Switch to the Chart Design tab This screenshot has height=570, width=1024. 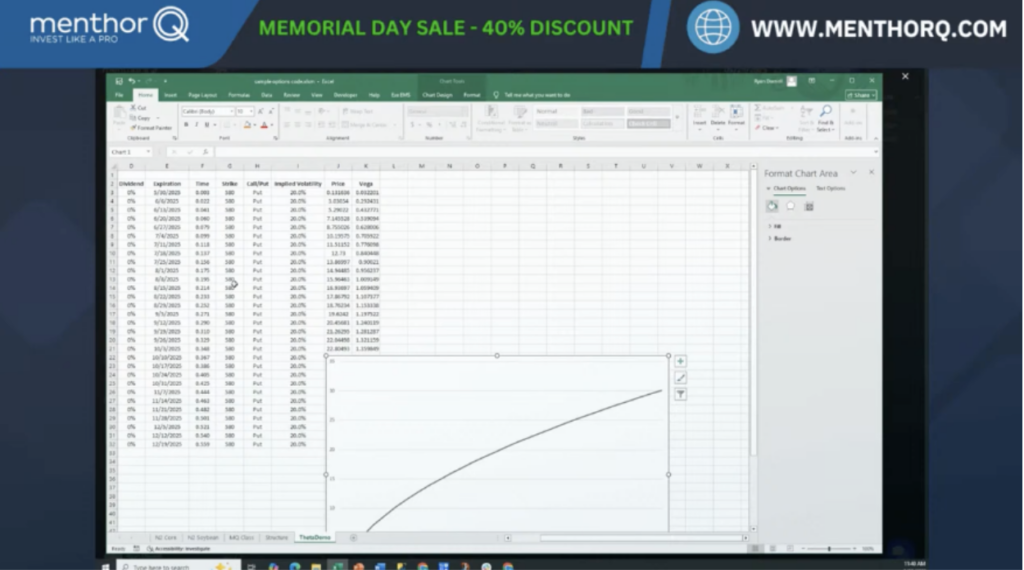[x=437, y=95]
